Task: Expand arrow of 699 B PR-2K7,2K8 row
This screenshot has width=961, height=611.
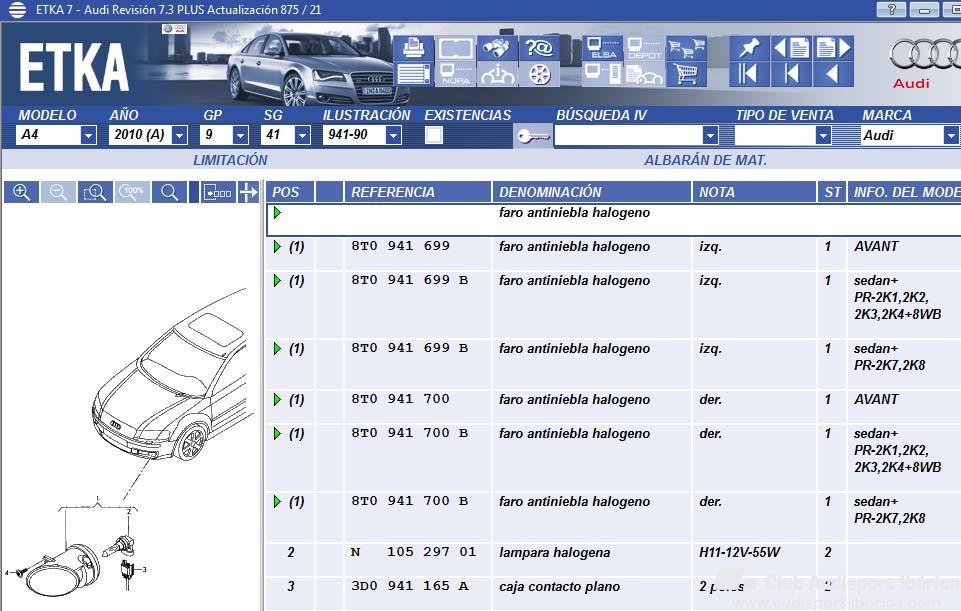Action: tap(277, 349)
